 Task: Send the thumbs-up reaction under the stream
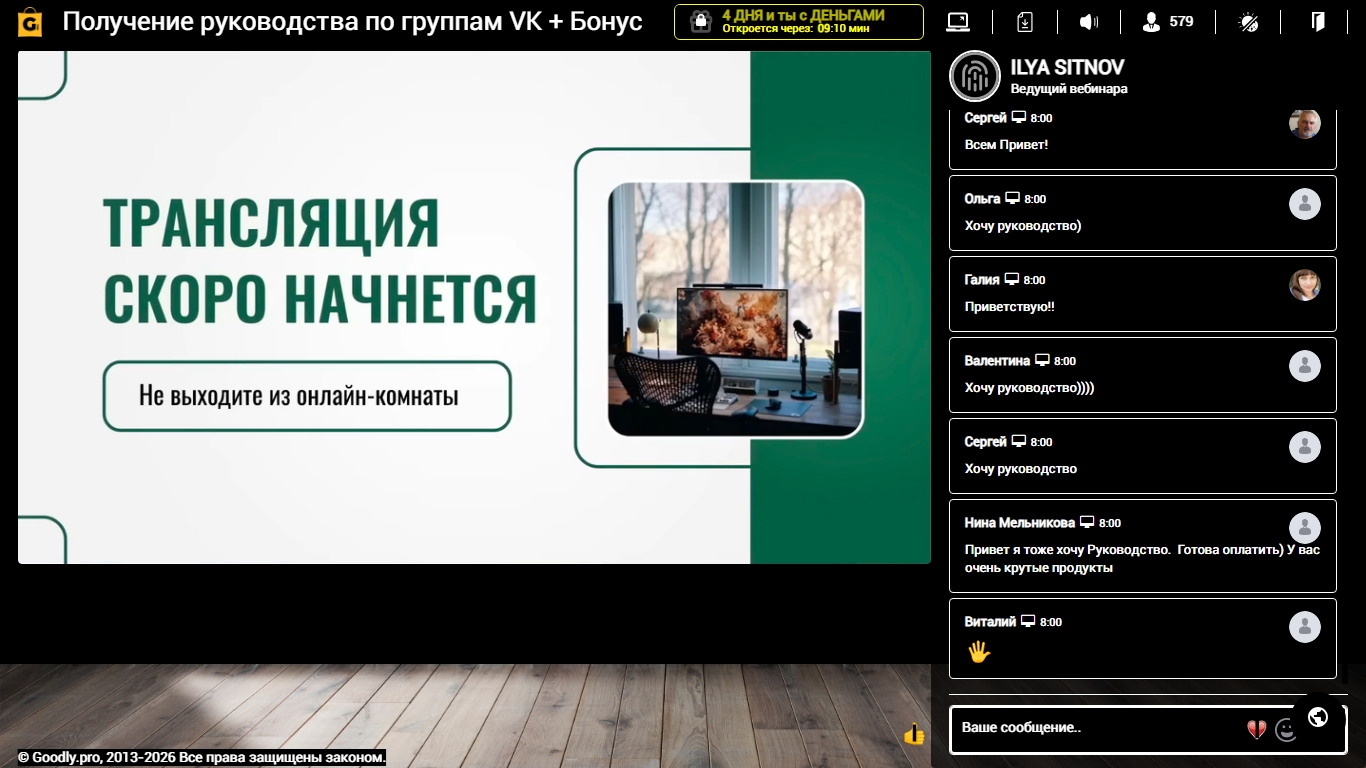tap(913, 735)
